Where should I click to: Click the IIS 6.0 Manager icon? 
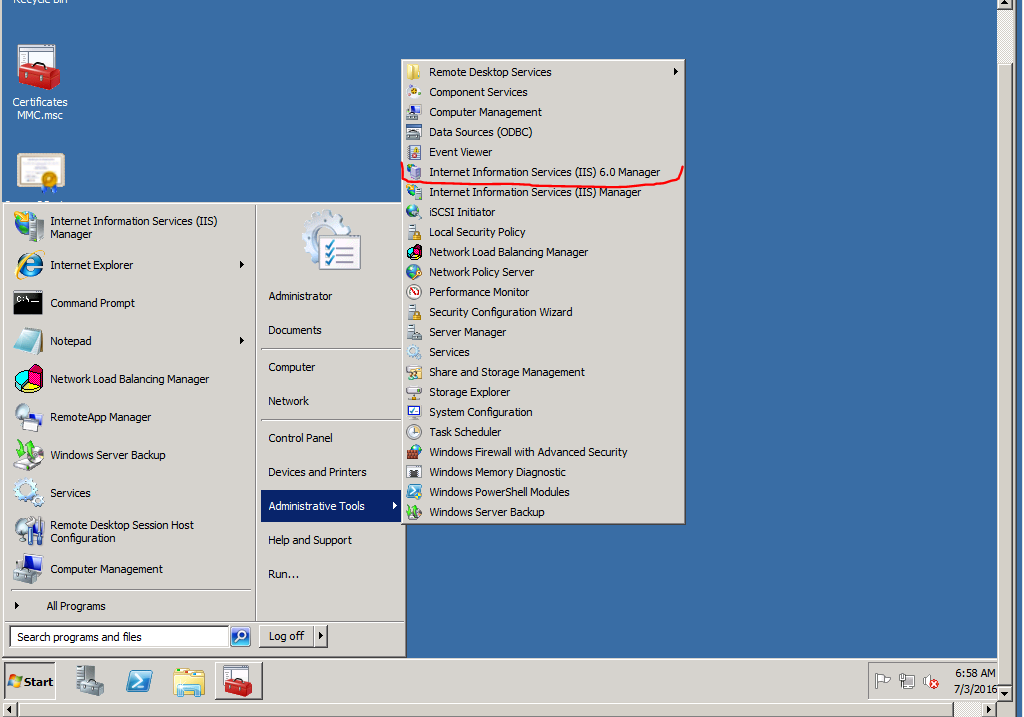pyautogui.click(x=413, y=172)
